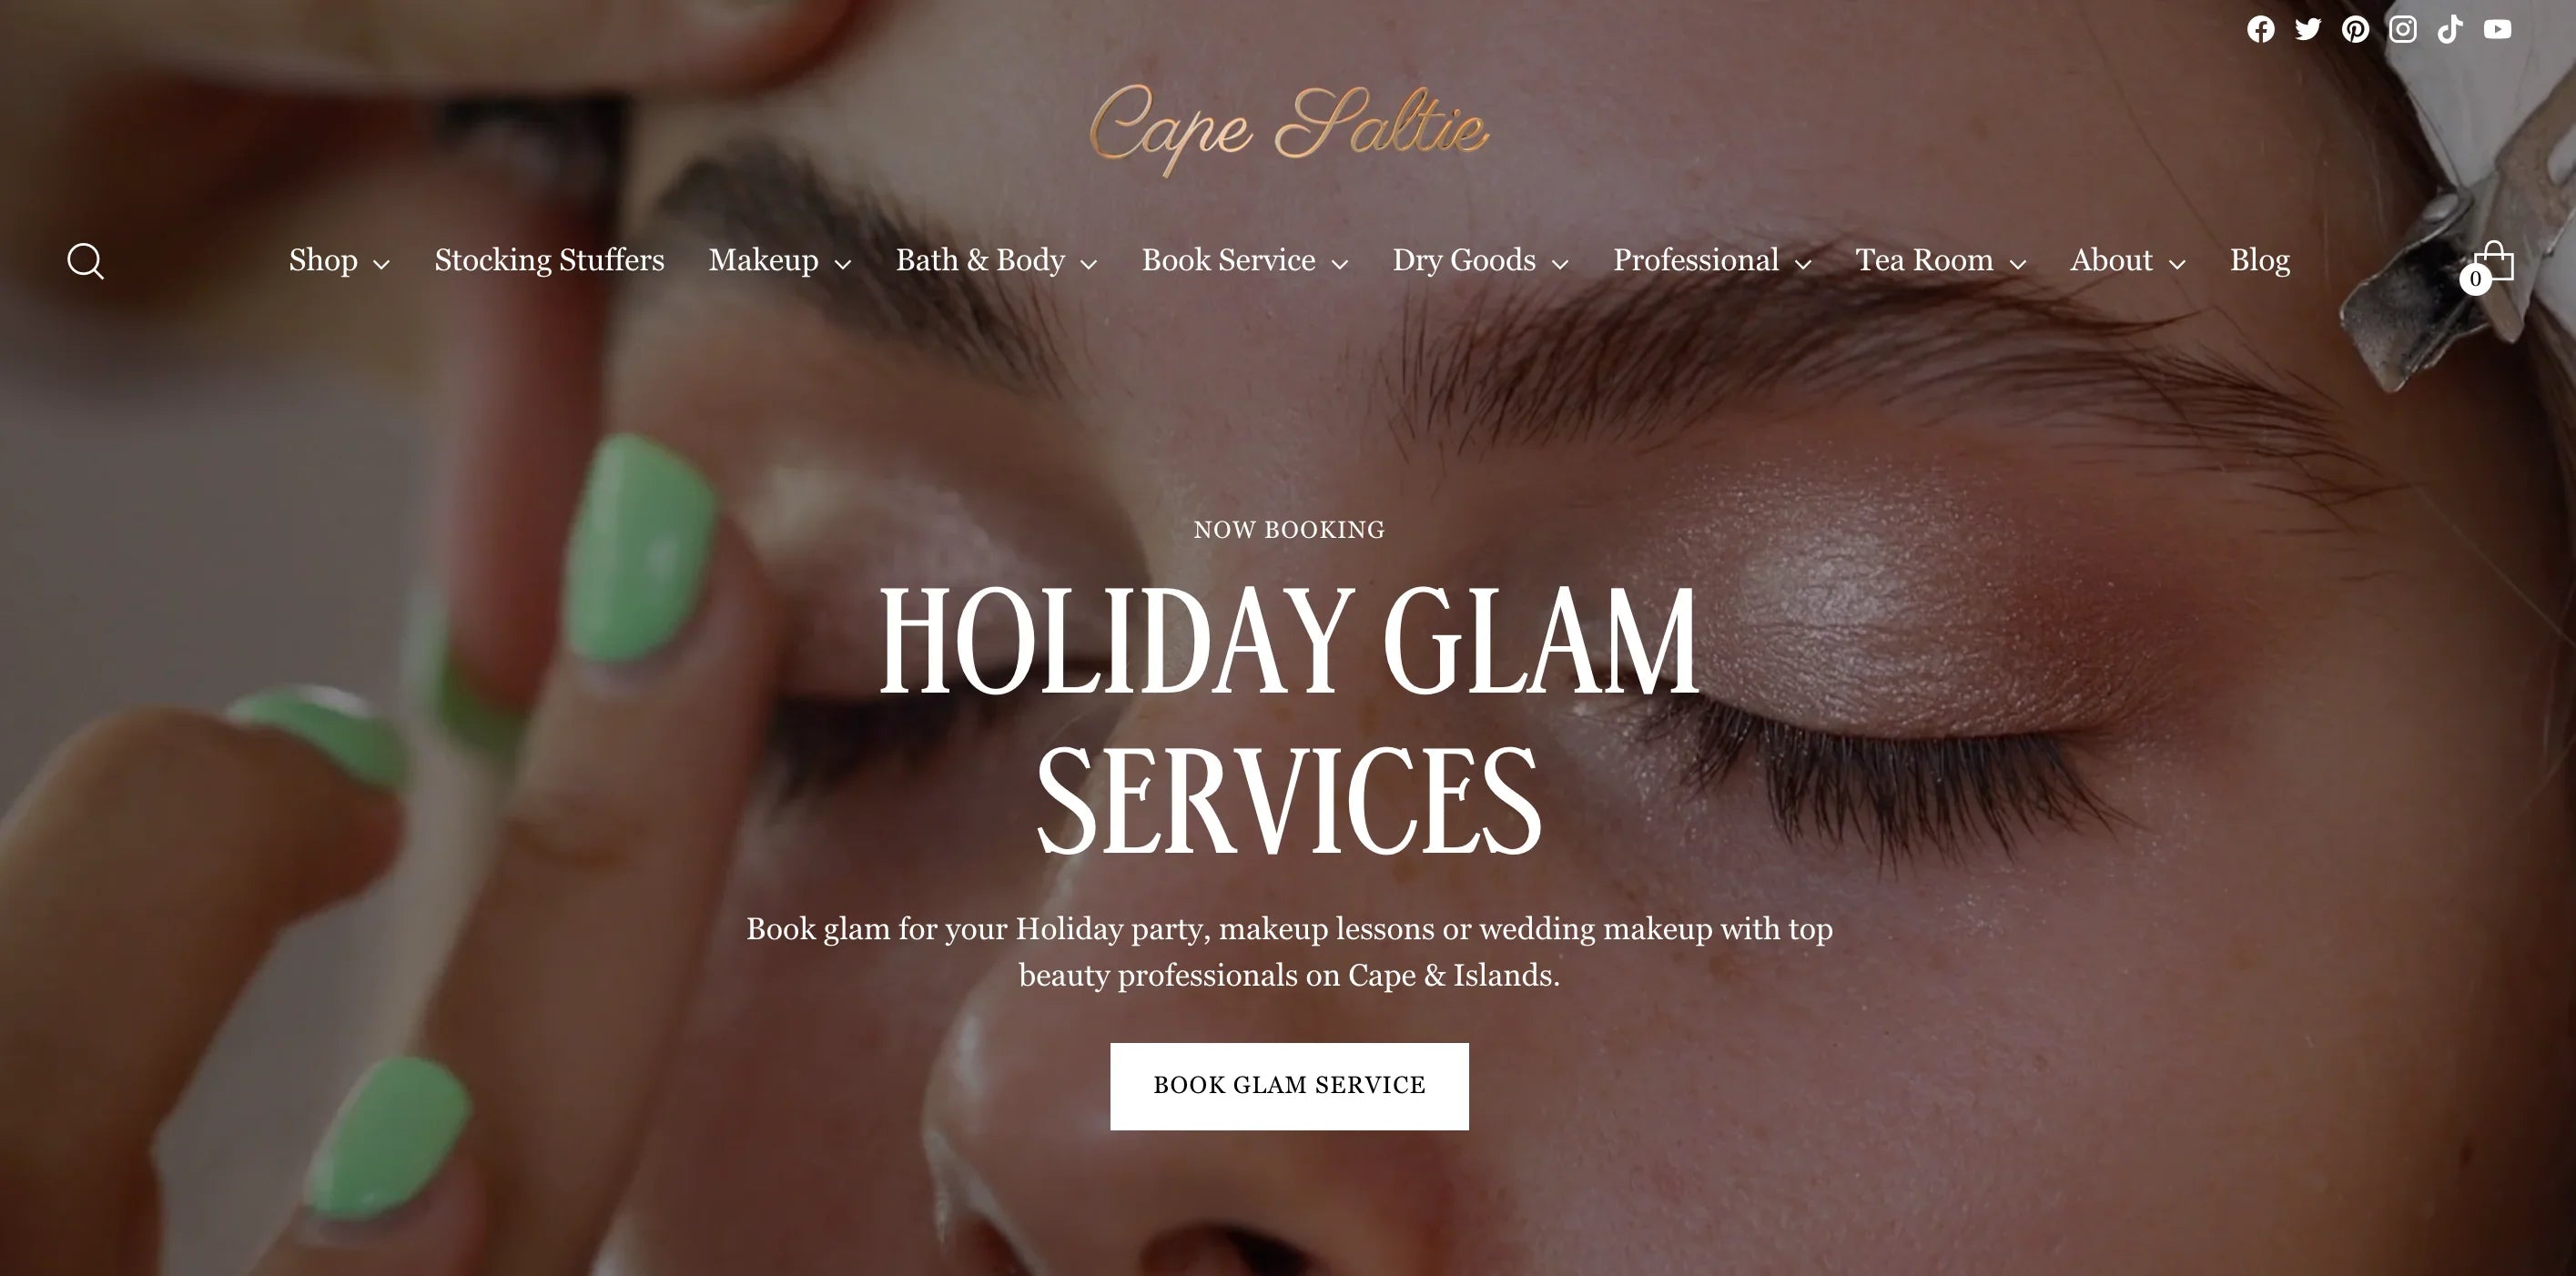The height and width of the screenshot is (1276, 2576).
Task: Click the Cape Saltie logo
Action: pyautogui.click(x=1289, y=129)
